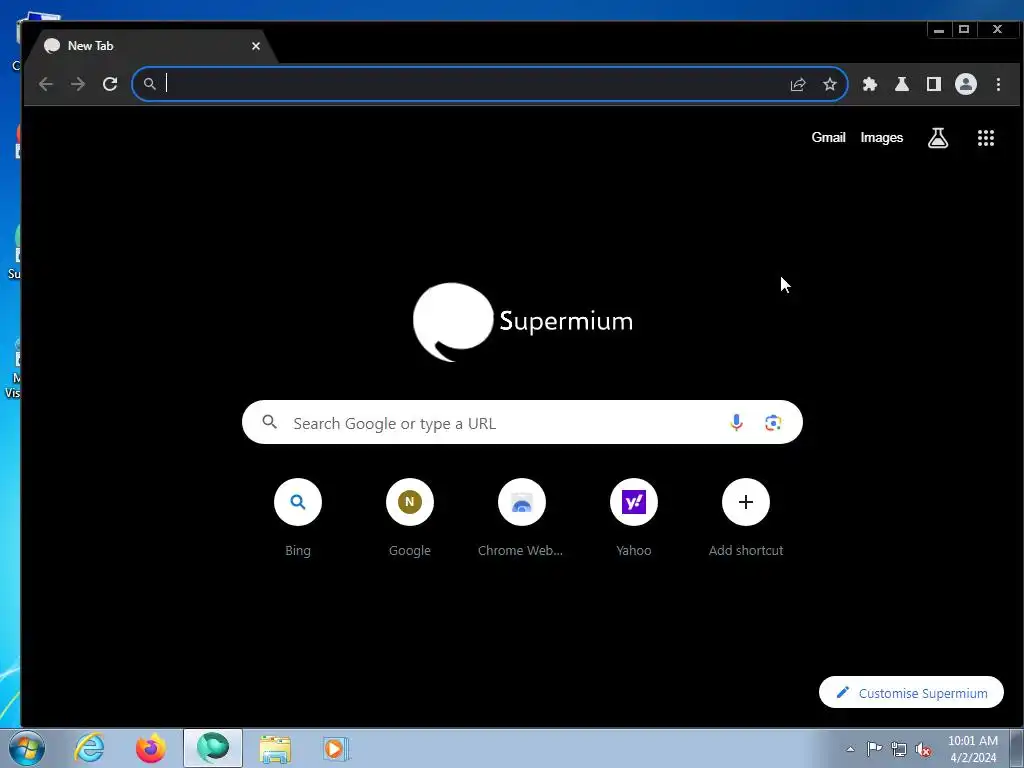Open the experiments flask icon in the toolbar
Image resolution: width=1024 pixels, height=768 pixels.
click(x=902, y=84)
